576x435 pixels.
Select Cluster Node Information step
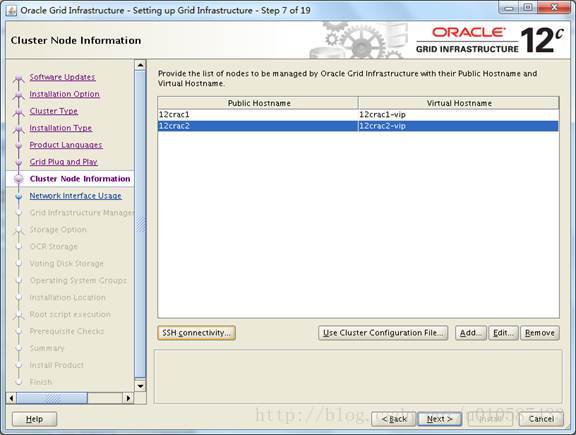[80, 179]
